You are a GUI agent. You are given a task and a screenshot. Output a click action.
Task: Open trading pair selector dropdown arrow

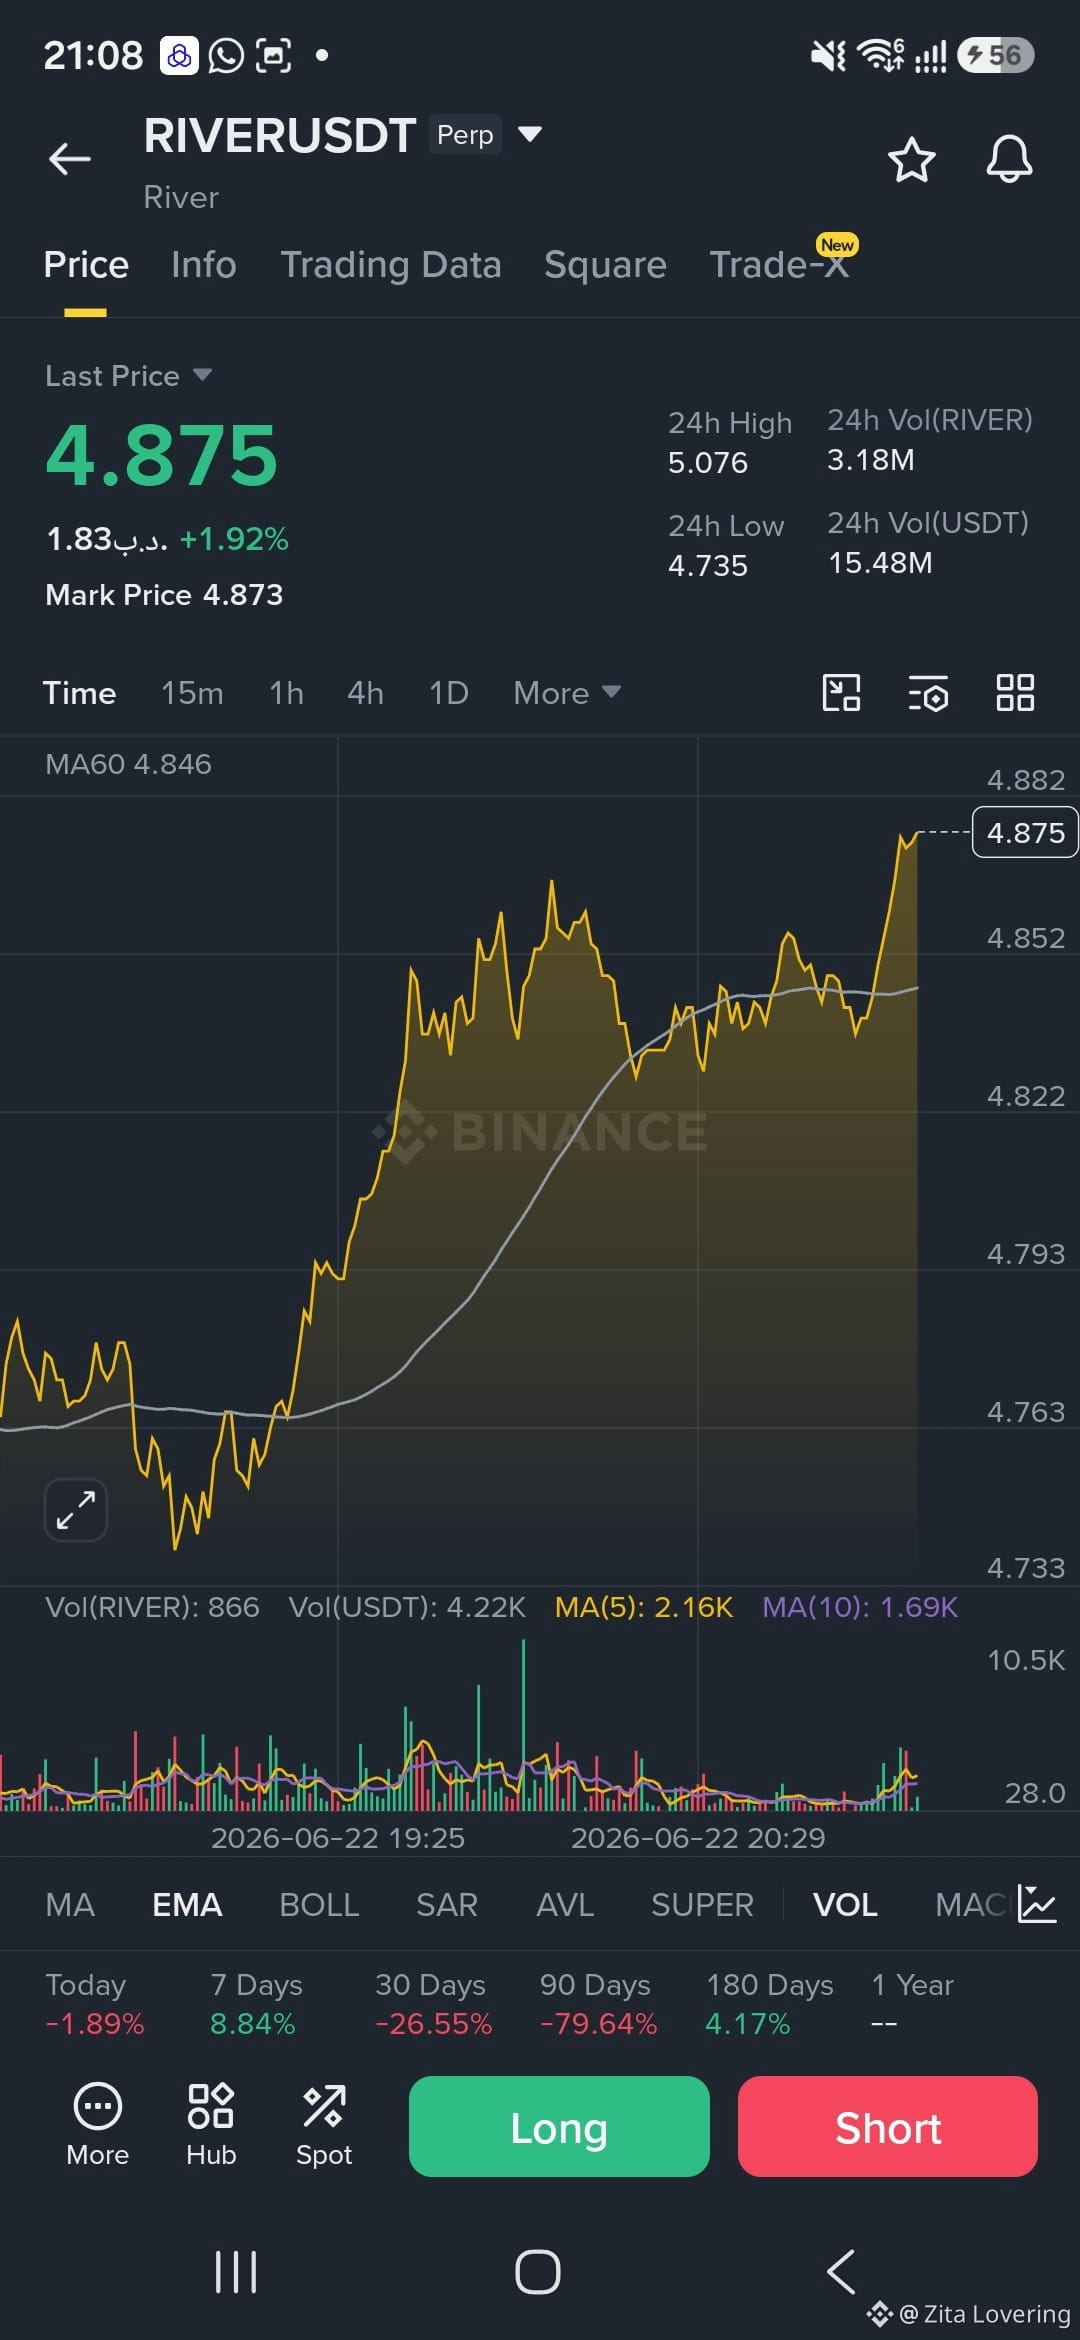point(530,134)
